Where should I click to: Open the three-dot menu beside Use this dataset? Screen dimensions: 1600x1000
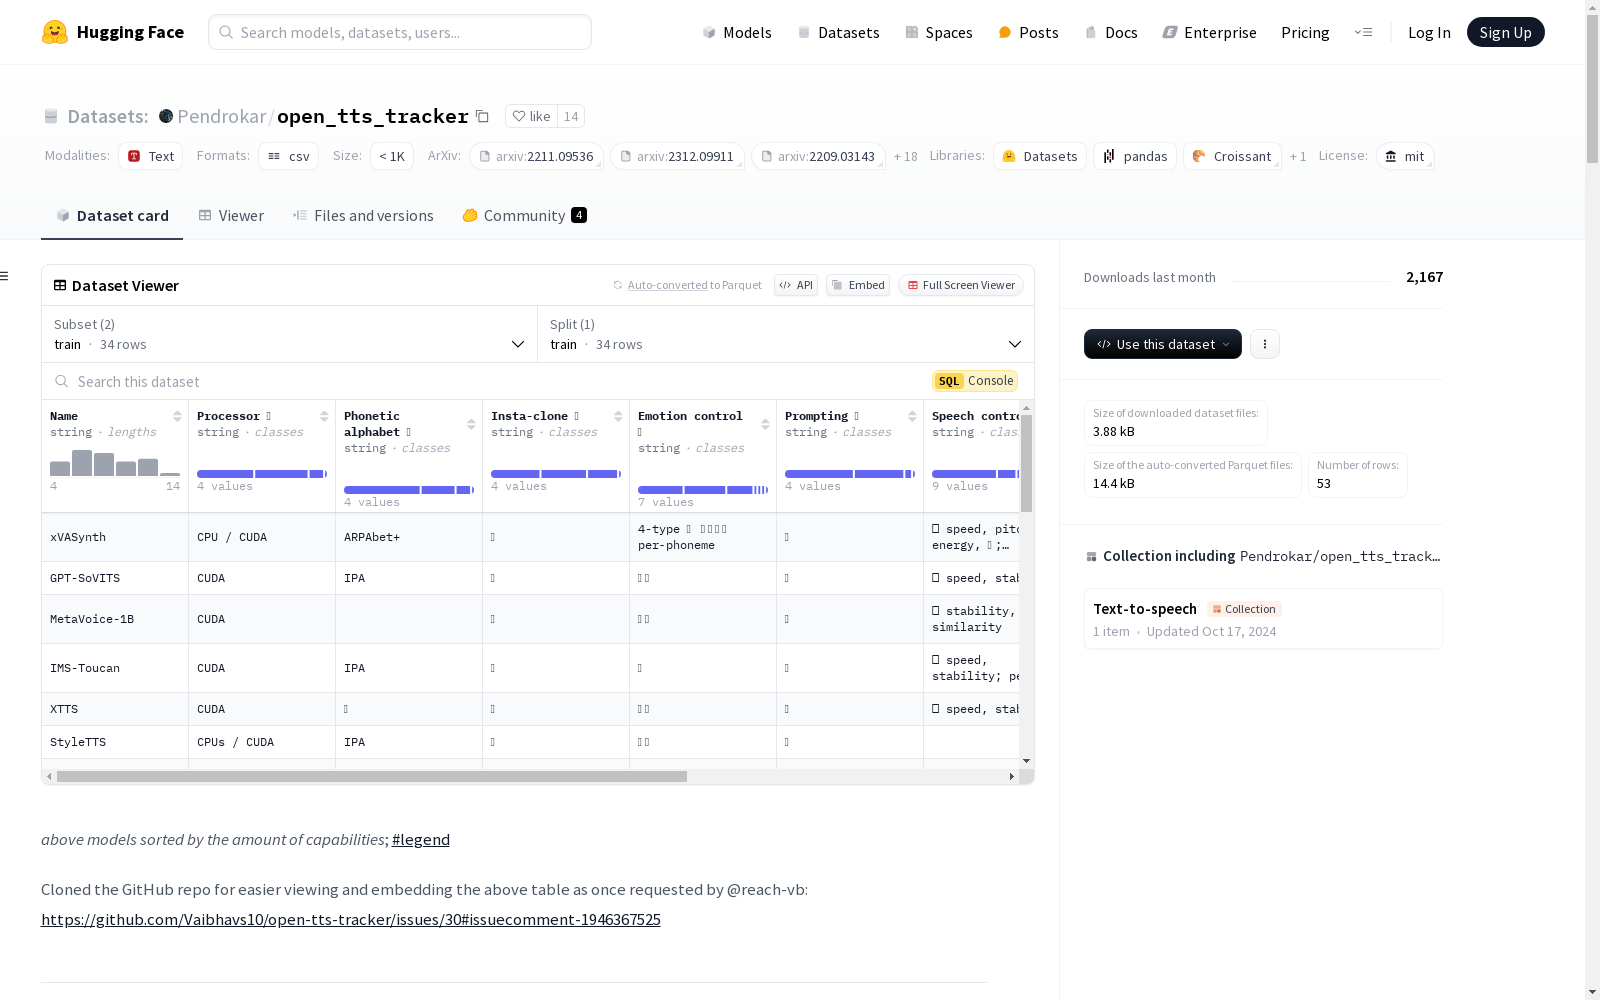pyautogui.click(x=1265, y=344)
